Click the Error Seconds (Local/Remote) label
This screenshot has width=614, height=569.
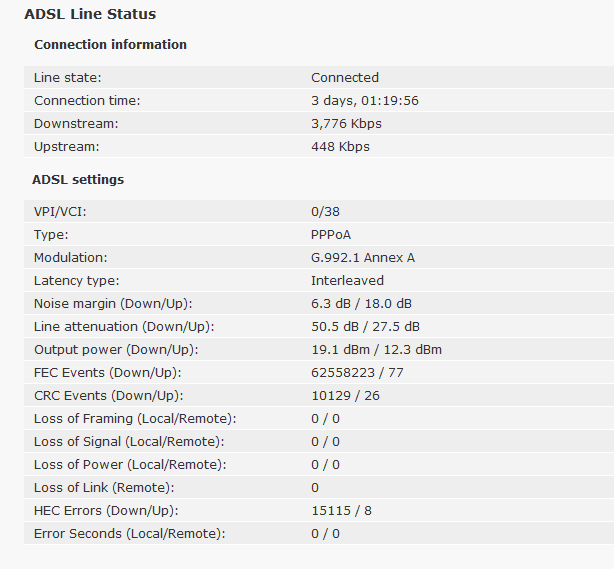[130, 534]
